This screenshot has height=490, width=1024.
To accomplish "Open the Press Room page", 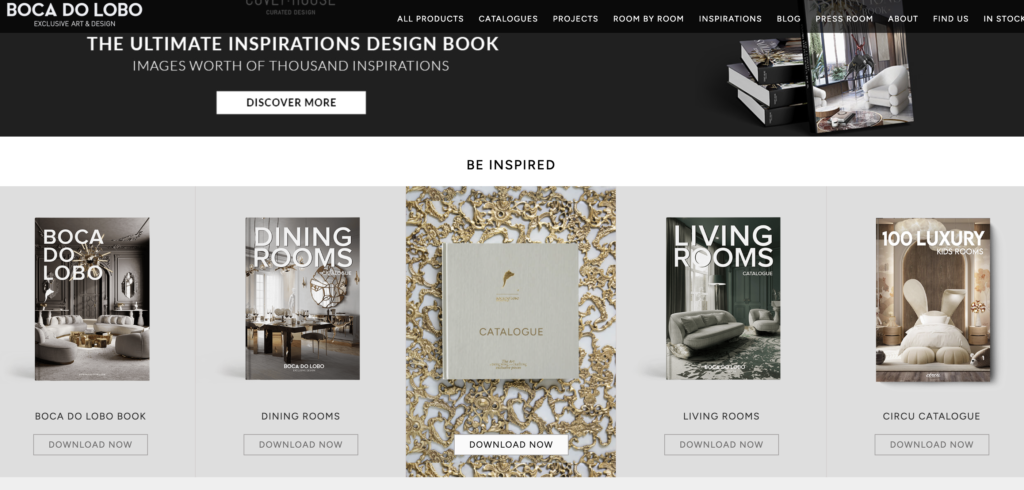I will coord(844,18).
